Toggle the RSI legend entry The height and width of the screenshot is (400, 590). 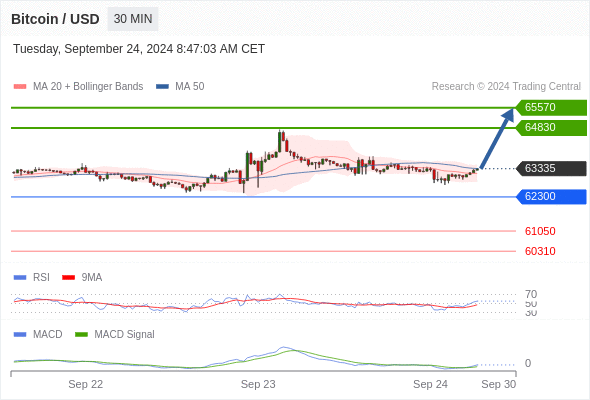point(32,277)
